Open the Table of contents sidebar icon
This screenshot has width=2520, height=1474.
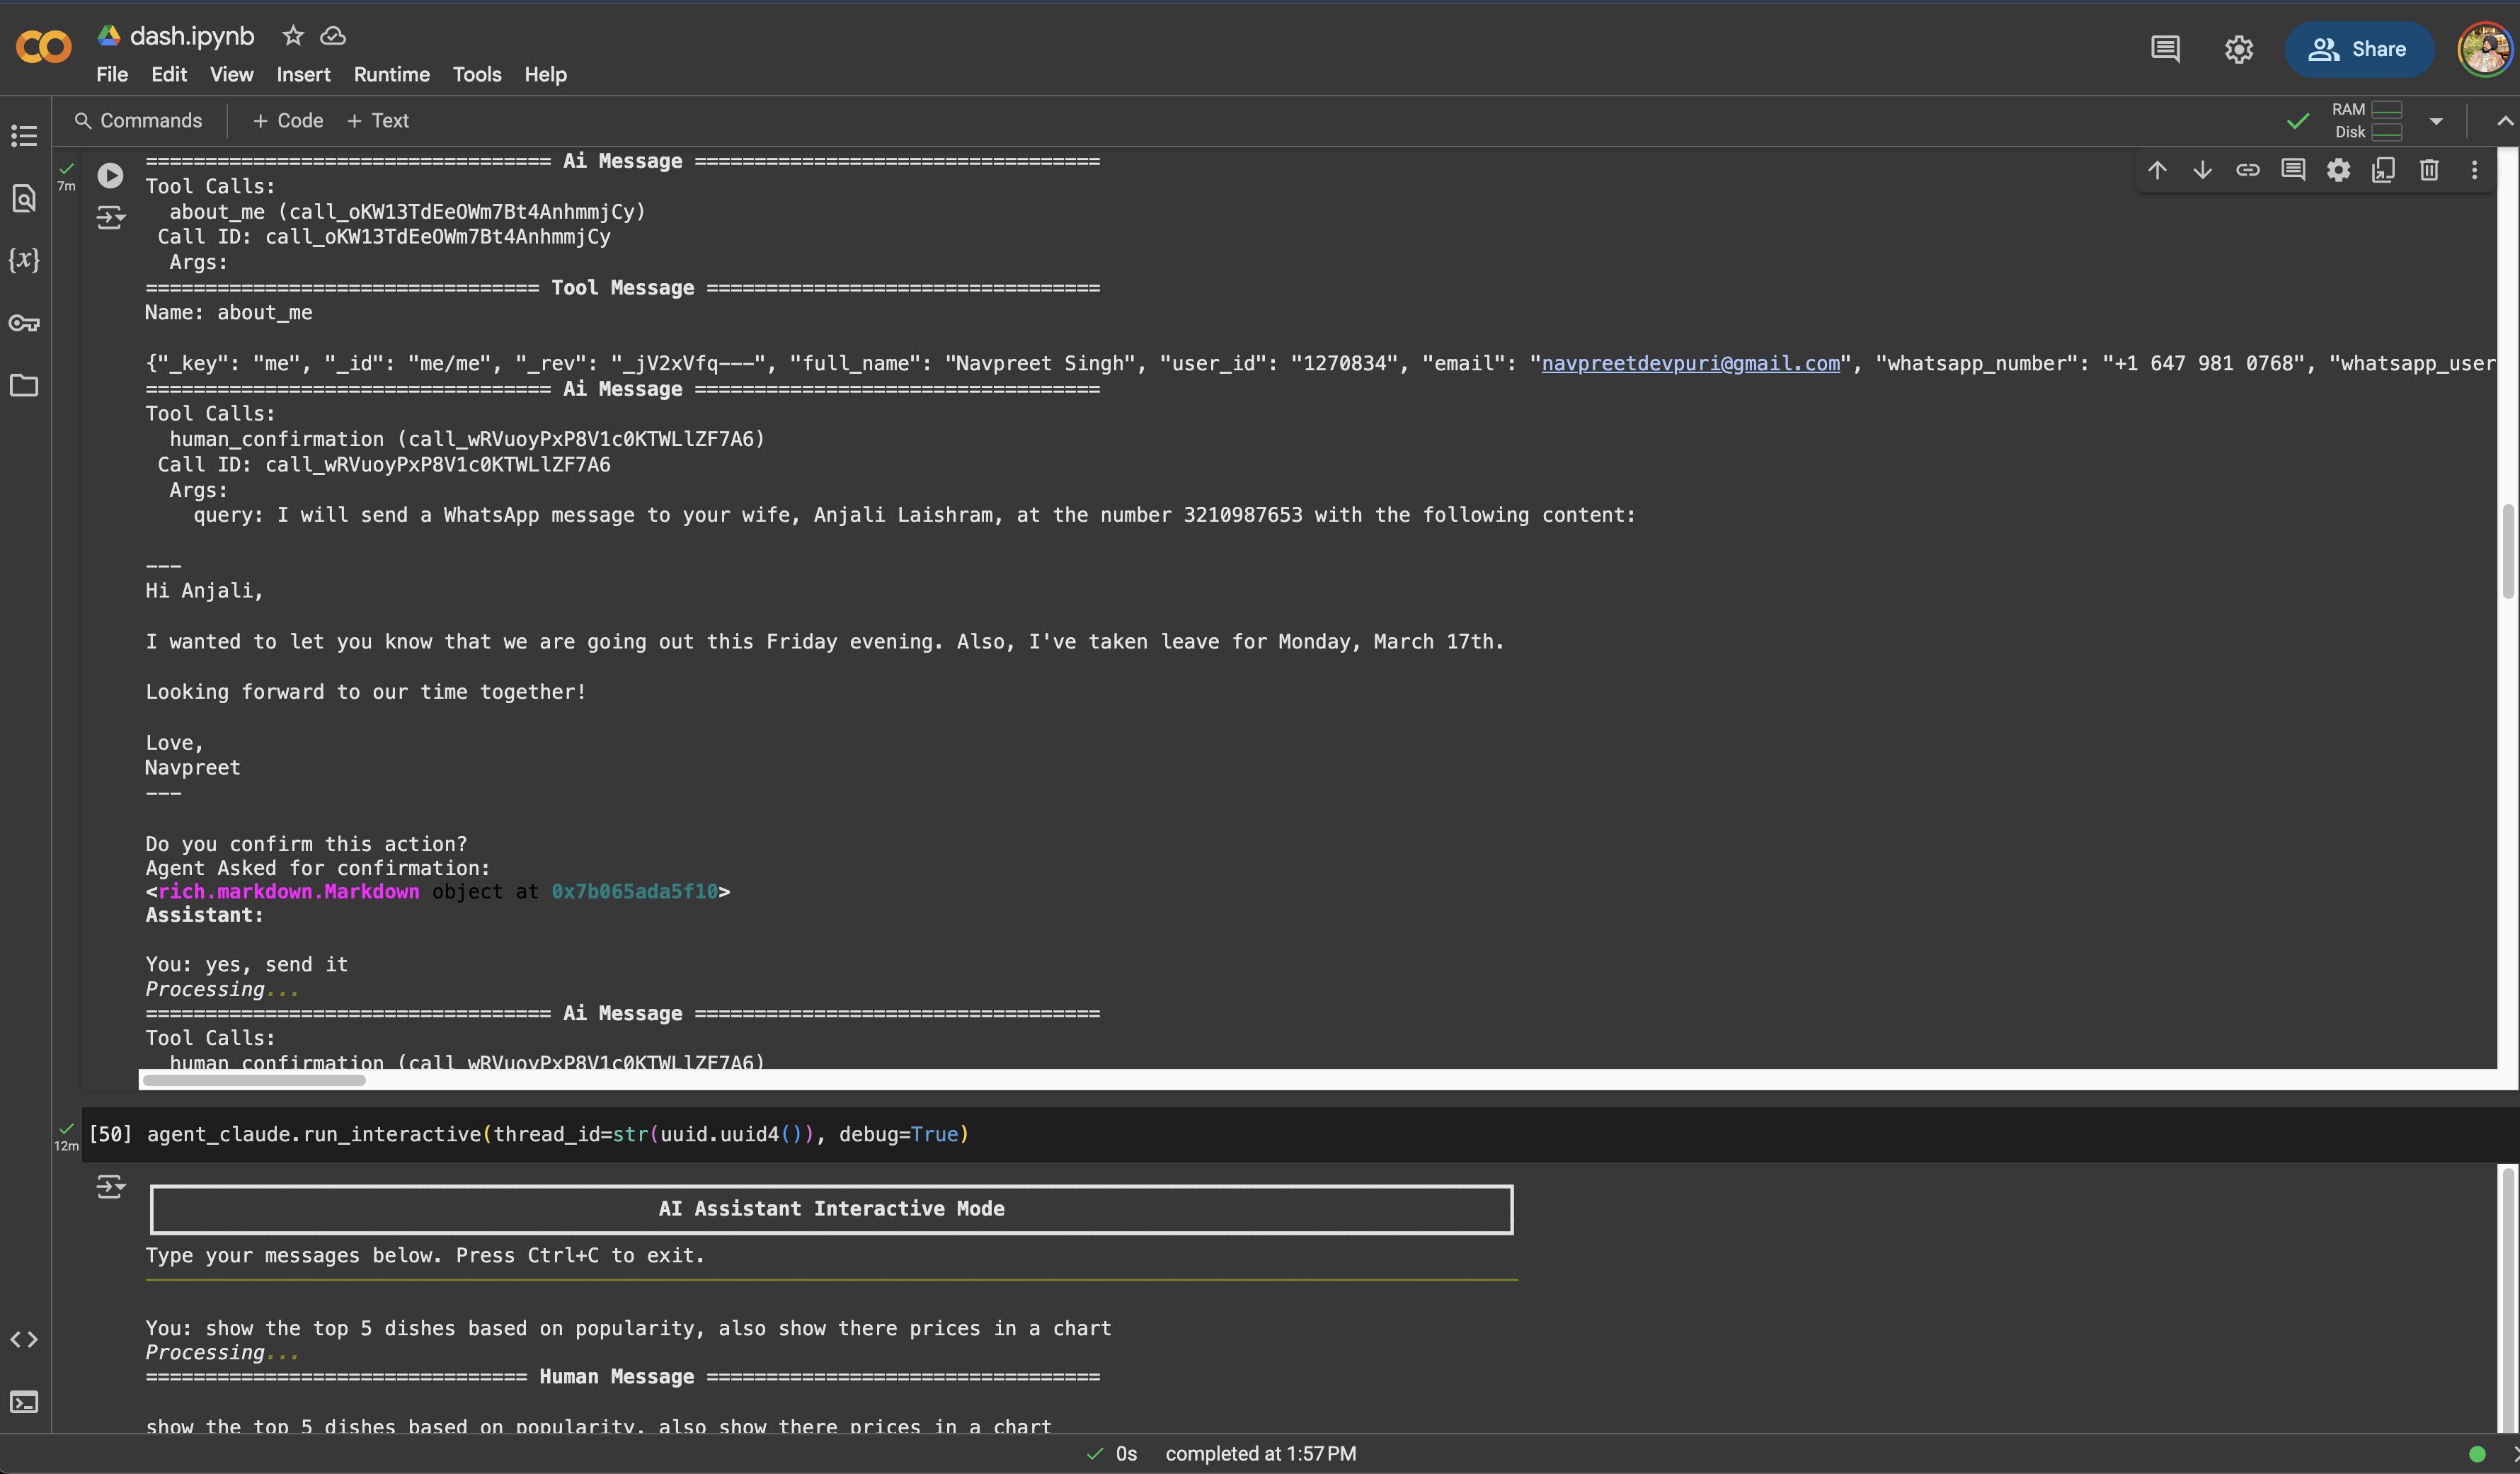[x=24, y=135]
